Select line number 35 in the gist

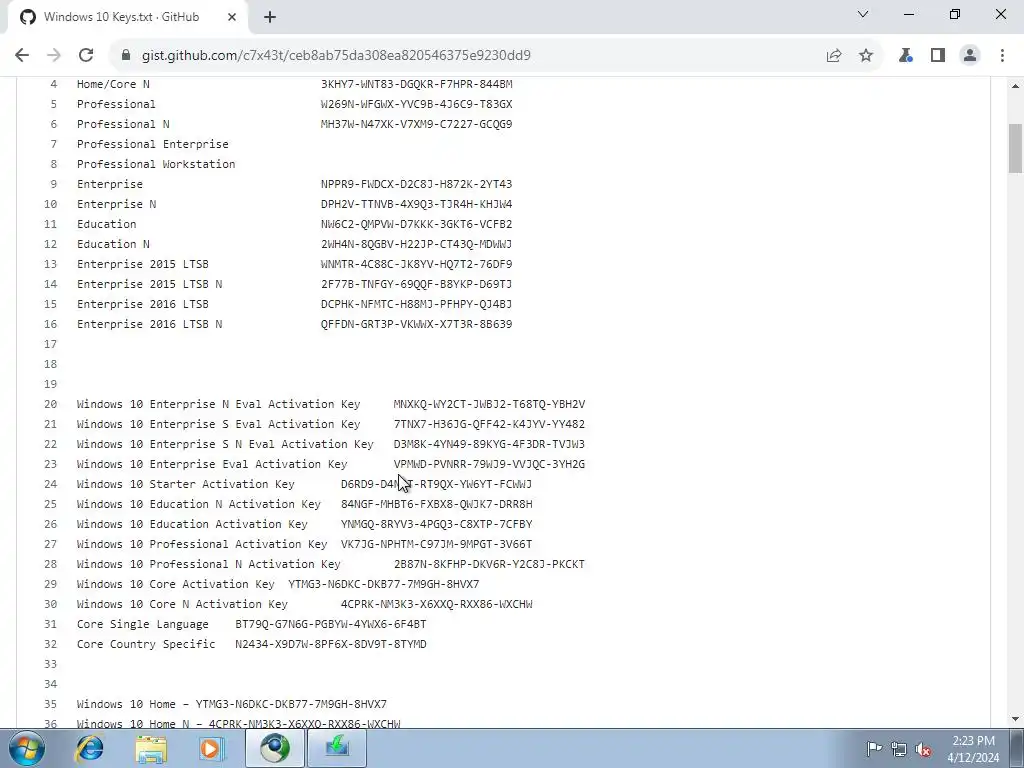50,704
